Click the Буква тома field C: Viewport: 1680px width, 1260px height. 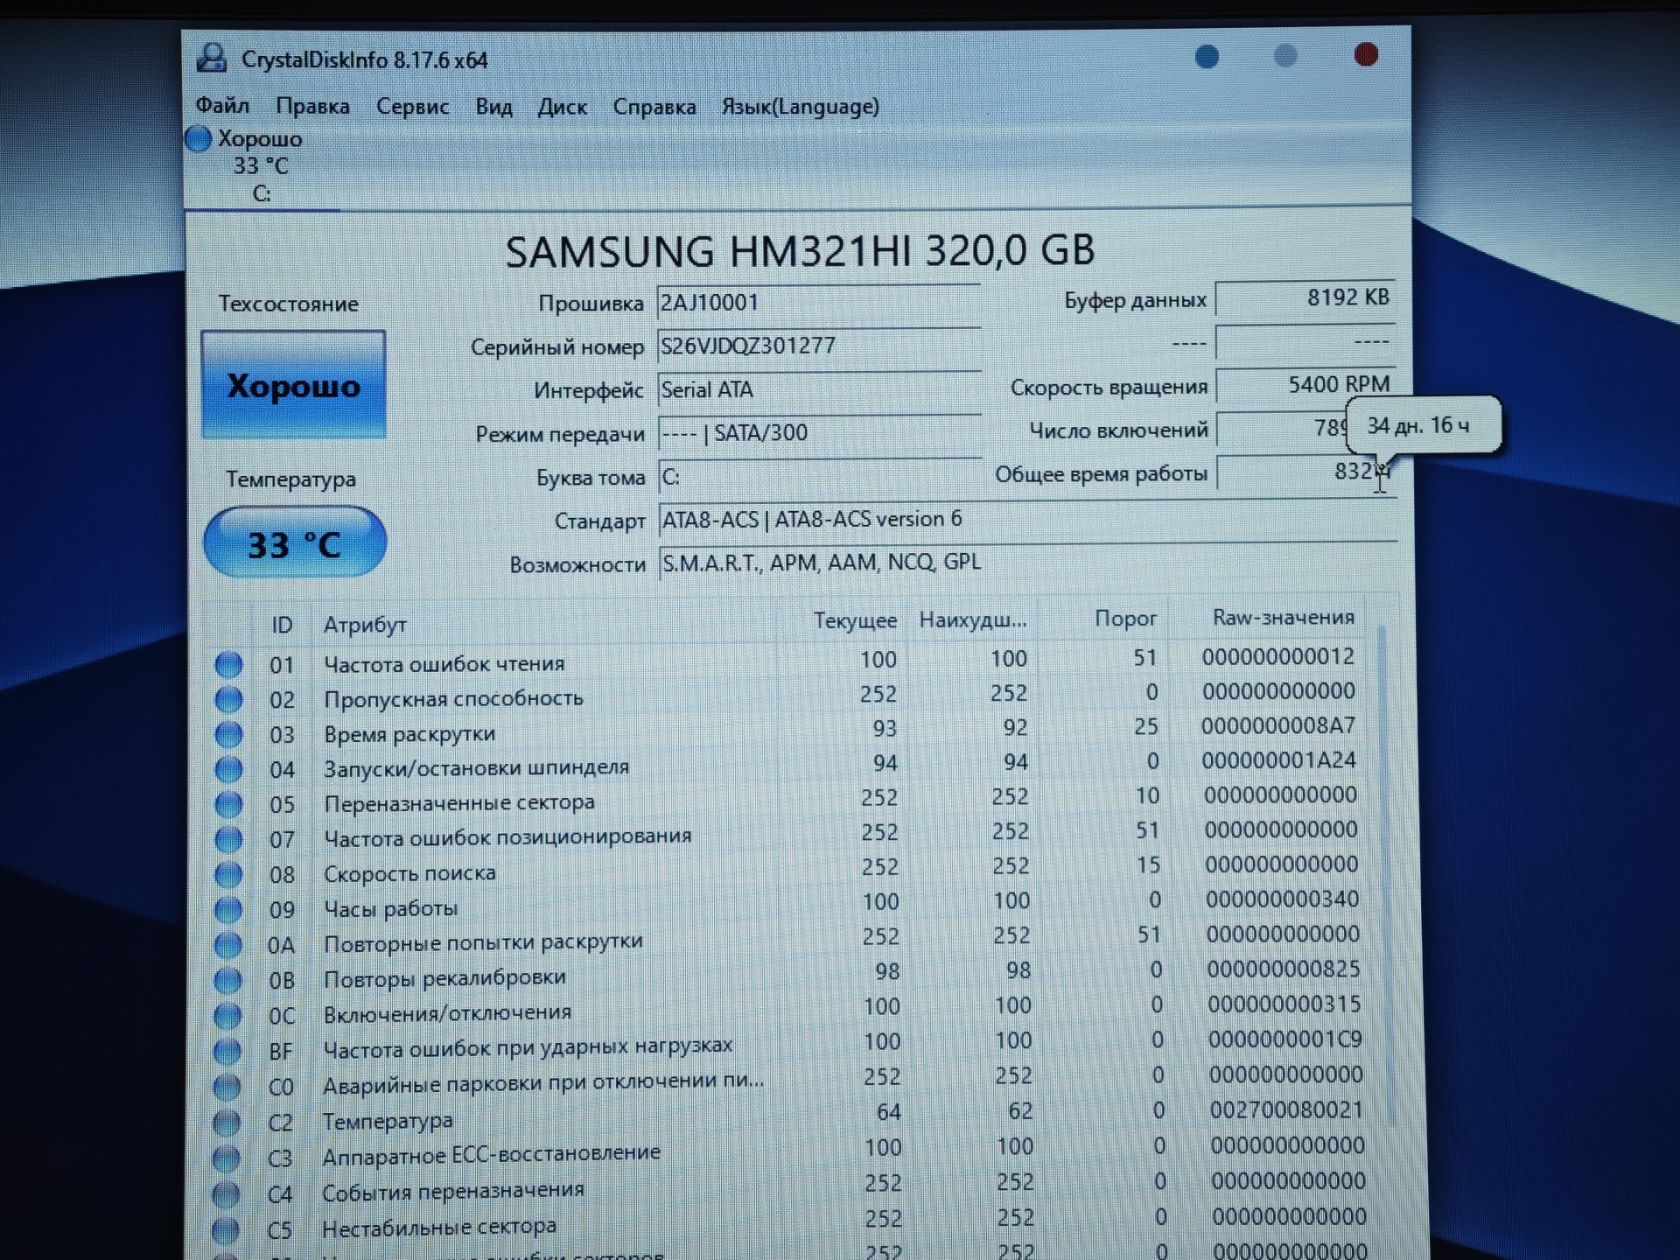coord(818,477)
